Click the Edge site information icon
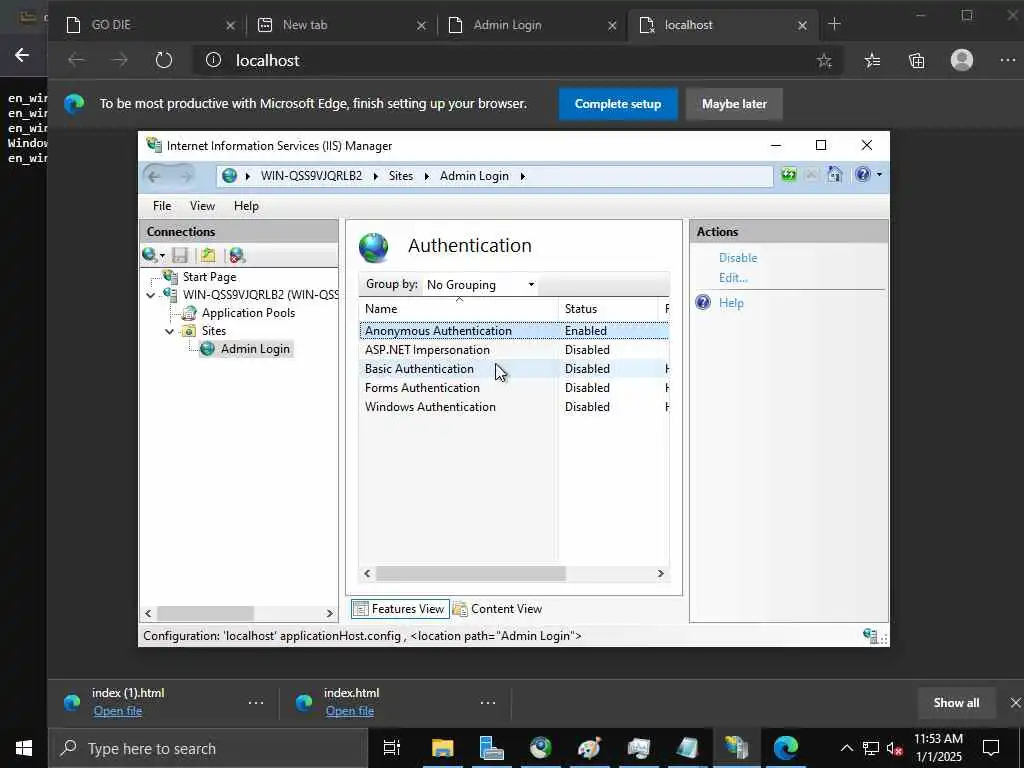 point(213,60)
